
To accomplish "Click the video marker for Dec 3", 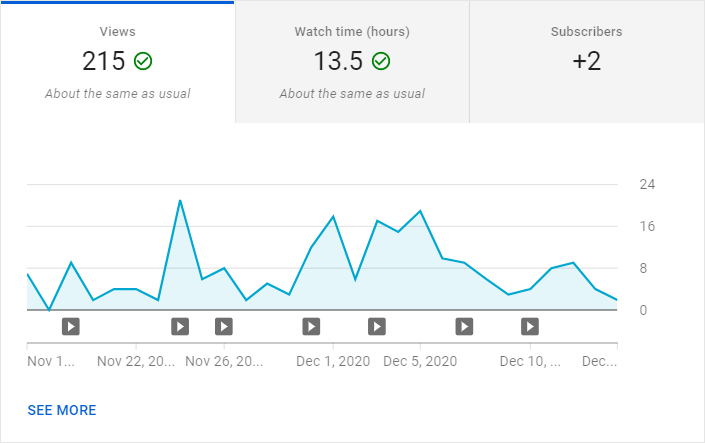I will (x=377, y=327).
